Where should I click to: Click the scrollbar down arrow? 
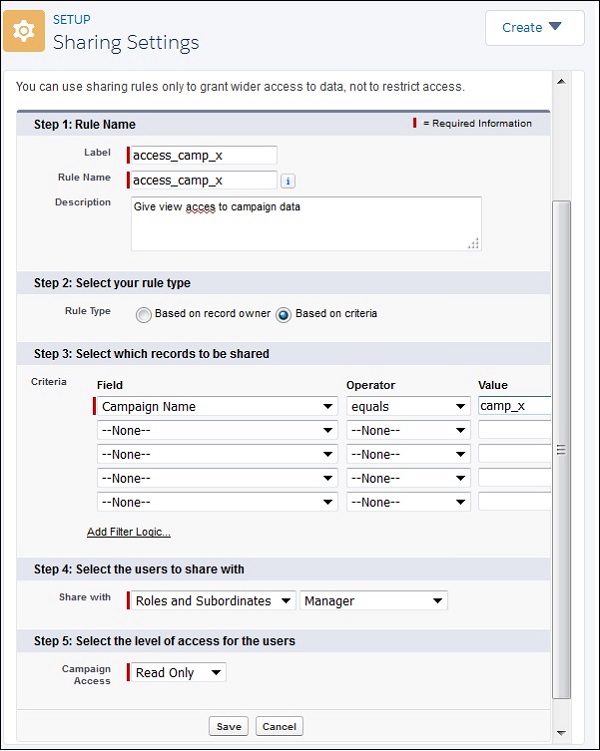562,732
